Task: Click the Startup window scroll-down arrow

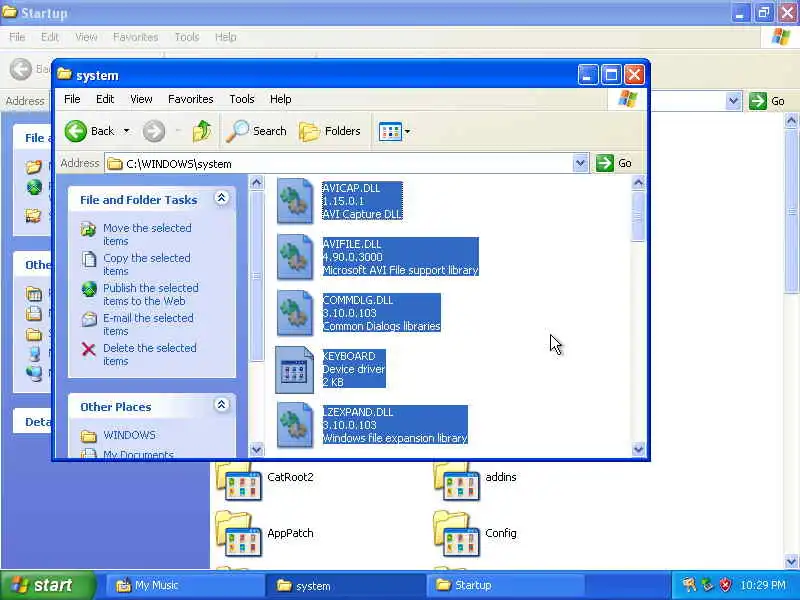Action: tap(791, 562)
